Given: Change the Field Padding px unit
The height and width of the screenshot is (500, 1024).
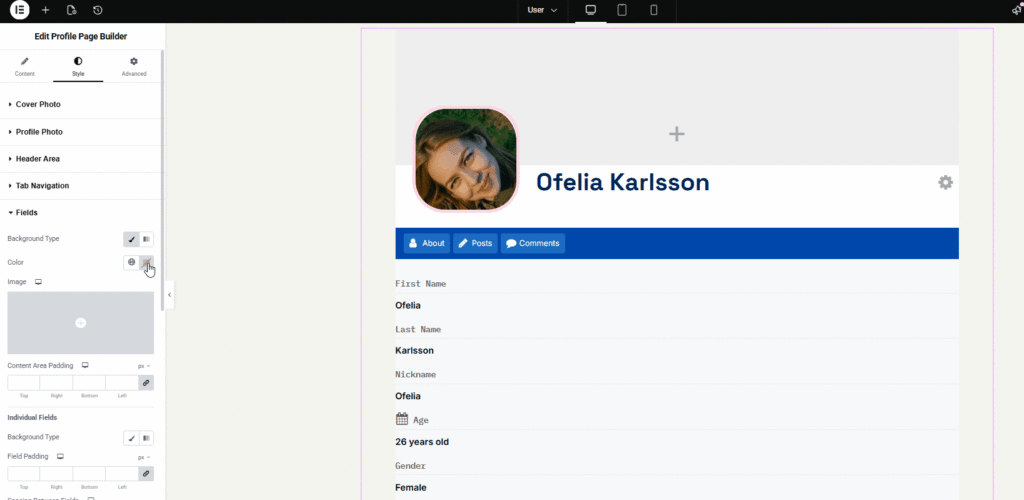Looking at the screenshot, I should [144, 457].
